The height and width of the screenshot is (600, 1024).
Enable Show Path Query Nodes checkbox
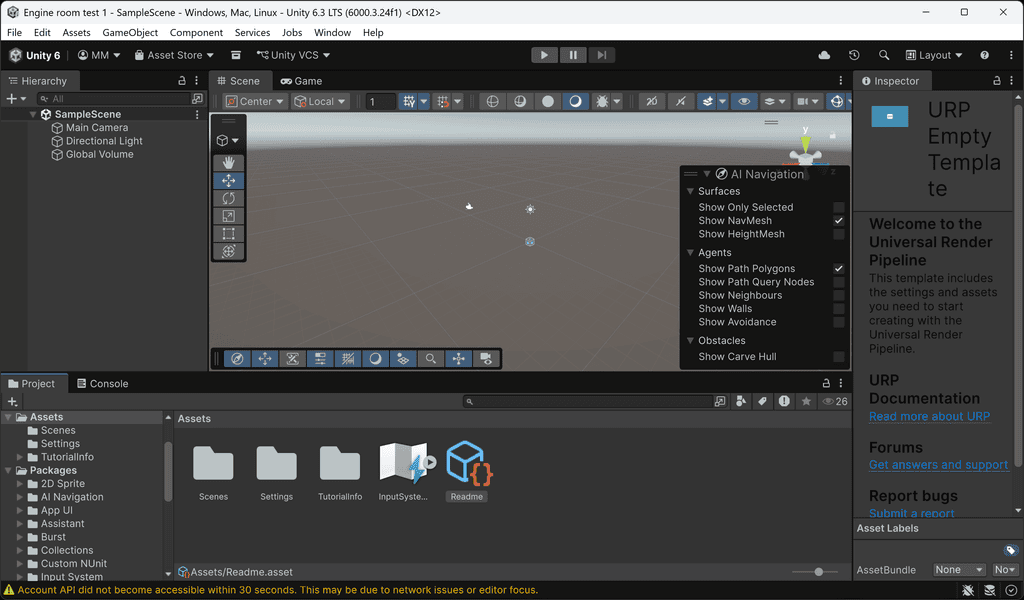839,282
